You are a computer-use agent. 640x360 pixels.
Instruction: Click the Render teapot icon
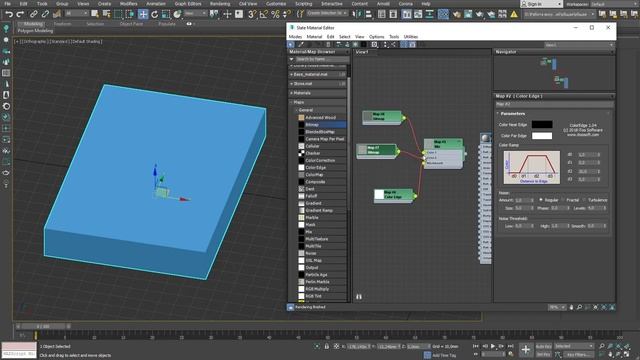[x=480, y=14]
